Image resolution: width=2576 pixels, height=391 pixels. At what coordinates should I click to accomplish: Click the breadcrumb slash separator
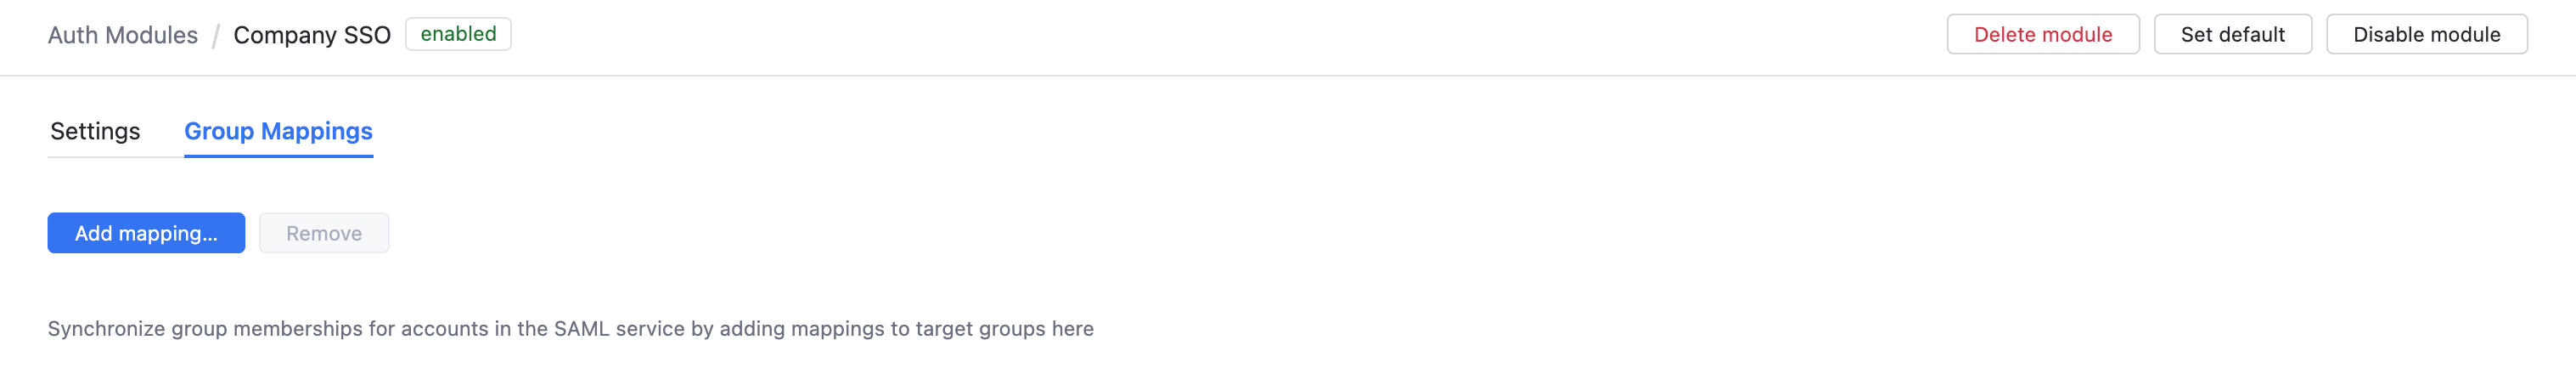click(x=215, y=37)
